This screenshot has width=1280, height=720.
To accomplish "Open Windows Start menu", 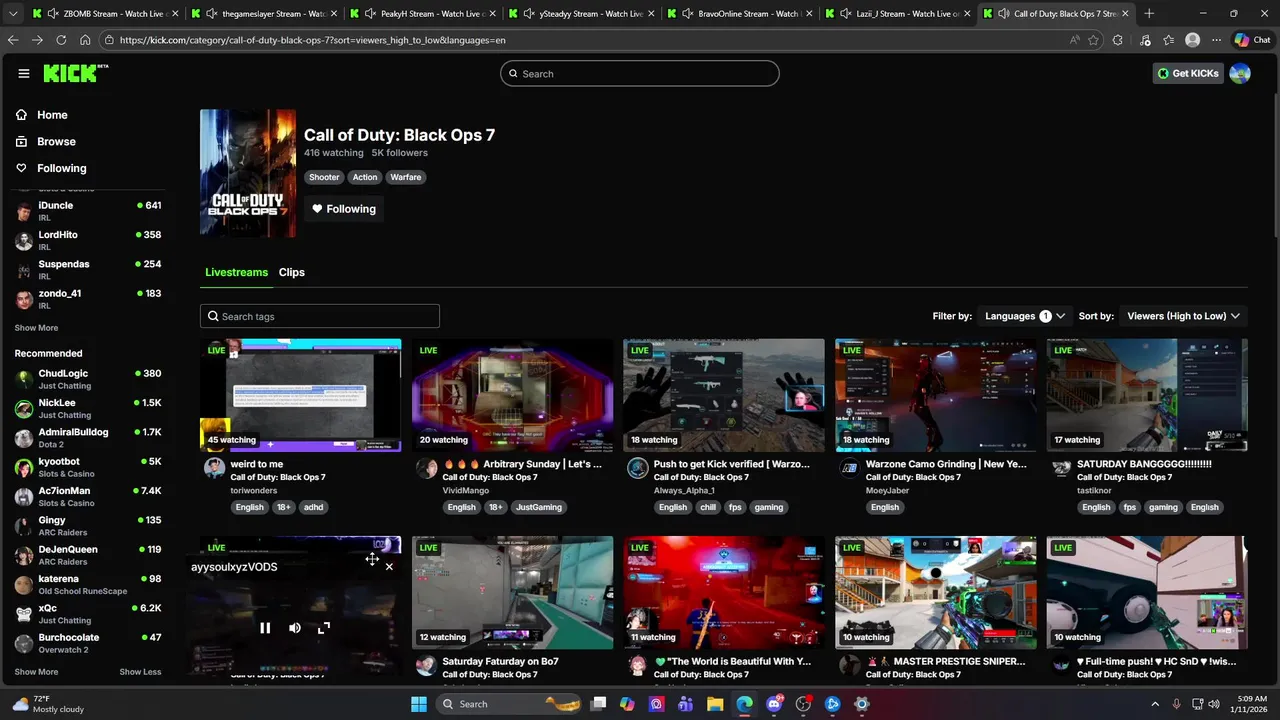I will [x=419, y=704].
